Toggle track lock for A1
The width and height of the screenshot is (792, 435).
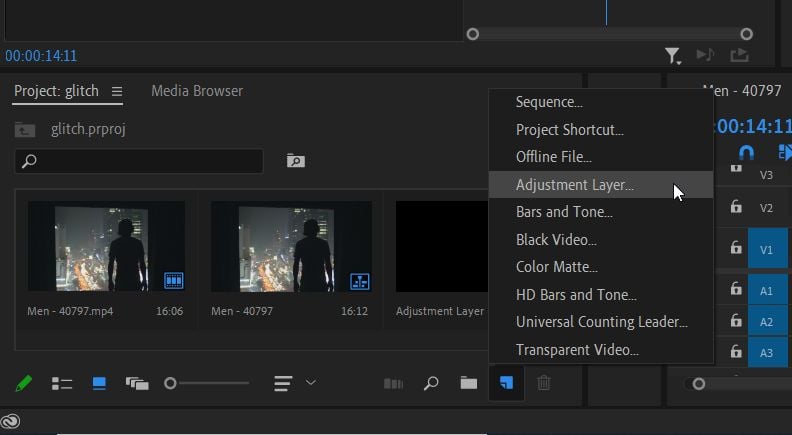[x=736, y=290]
